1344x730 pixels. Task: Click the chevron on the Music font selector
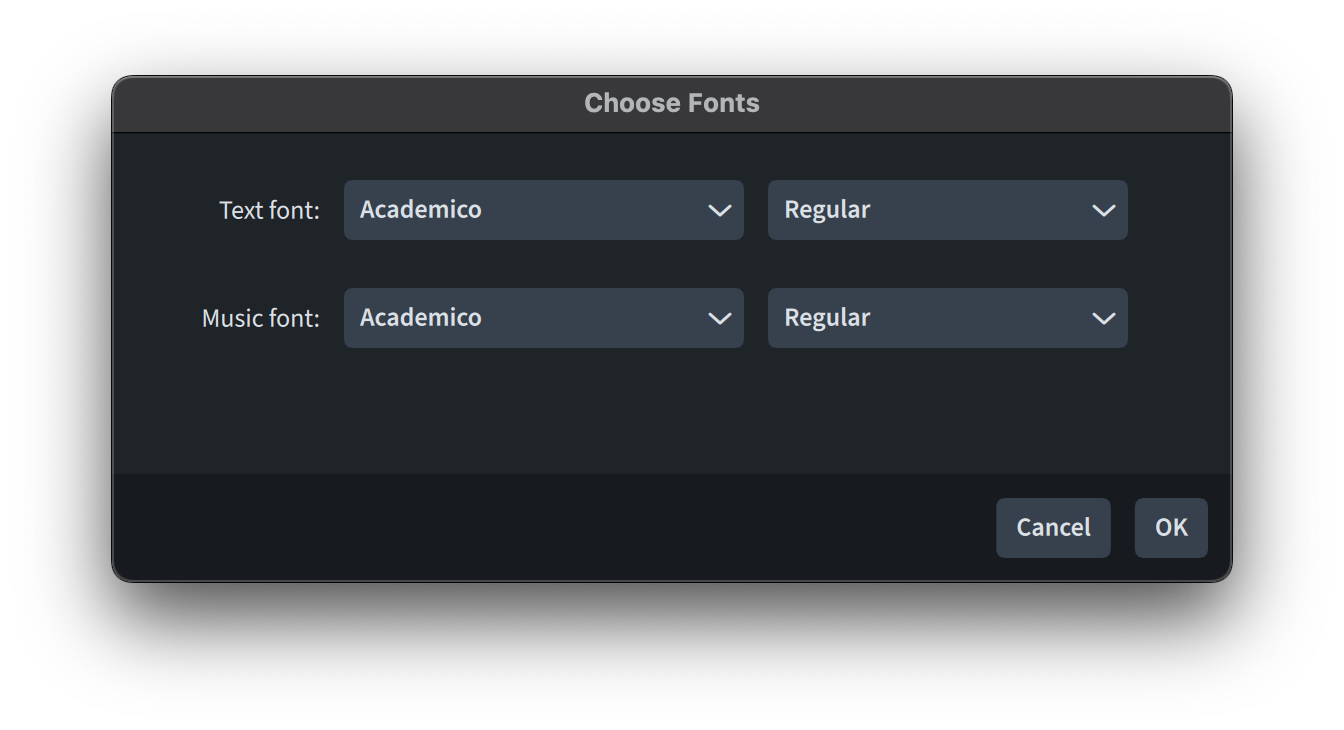coord(719,317)
